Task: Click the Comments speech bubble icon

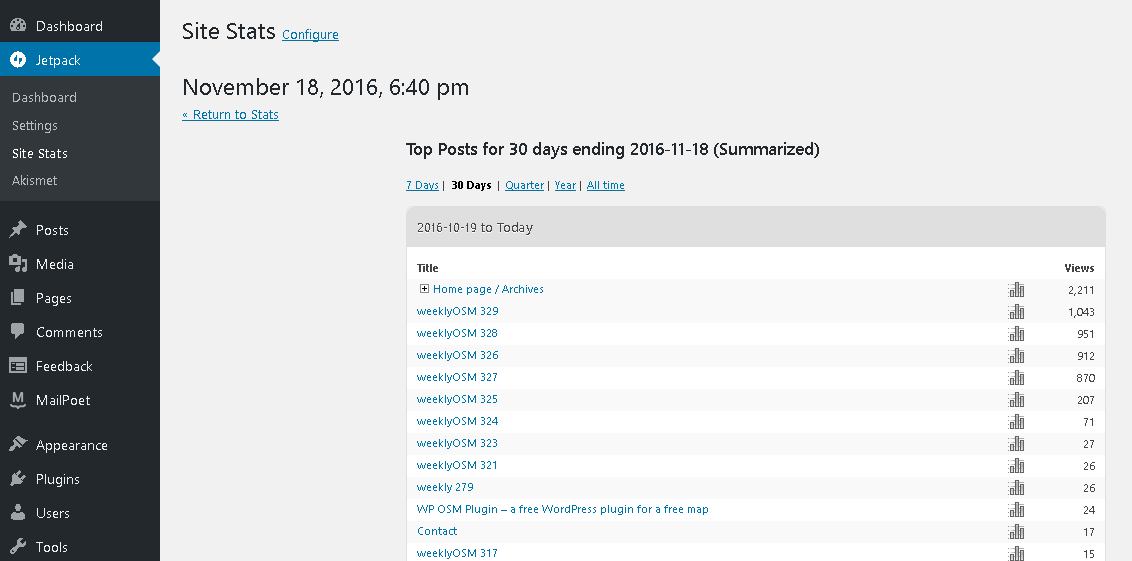Action: pyautogui.click(x=18, y=331)
